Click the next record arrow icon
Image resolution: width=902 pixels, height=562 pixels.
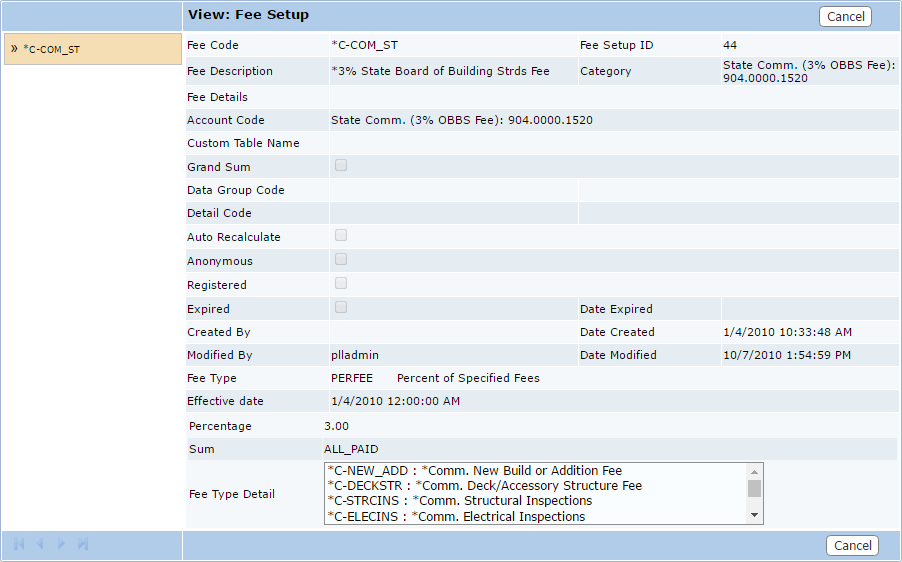point(62,544)
